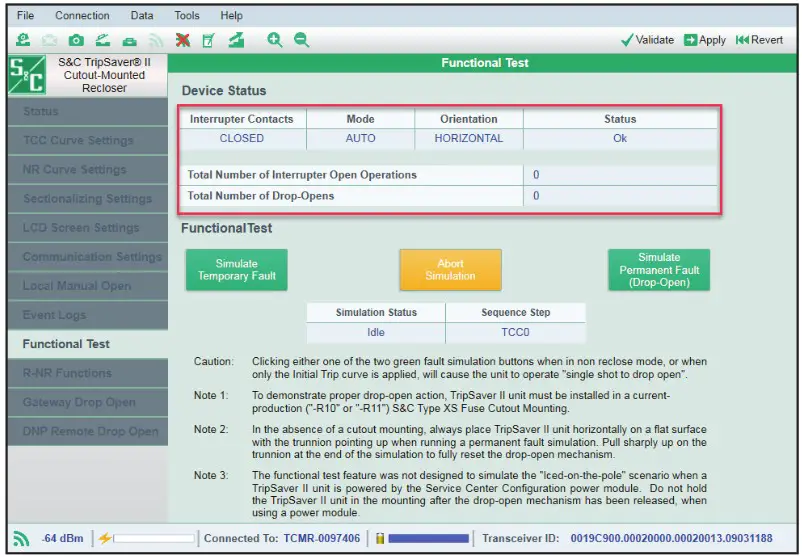
Task: Click the red X disconnect icon
Action: click(x=183, y=40)
